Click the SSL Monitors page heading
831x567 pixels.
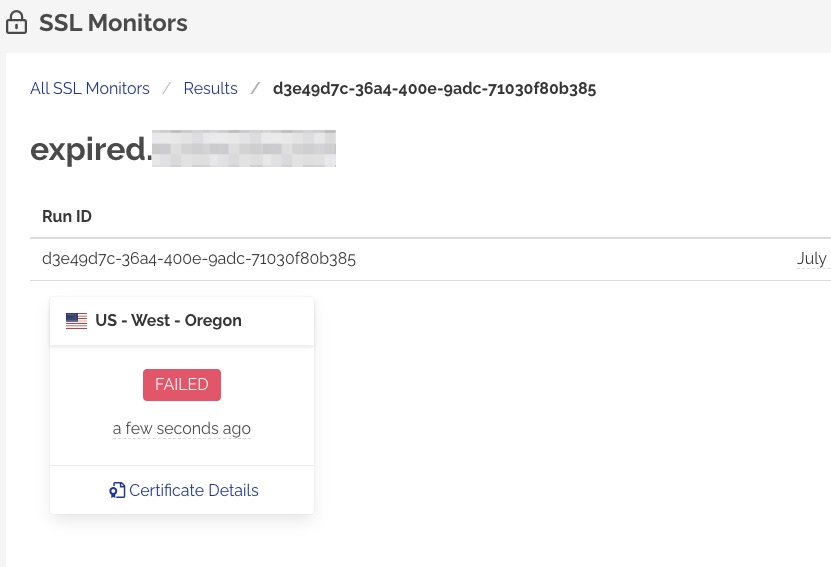[x=113, y=23]
